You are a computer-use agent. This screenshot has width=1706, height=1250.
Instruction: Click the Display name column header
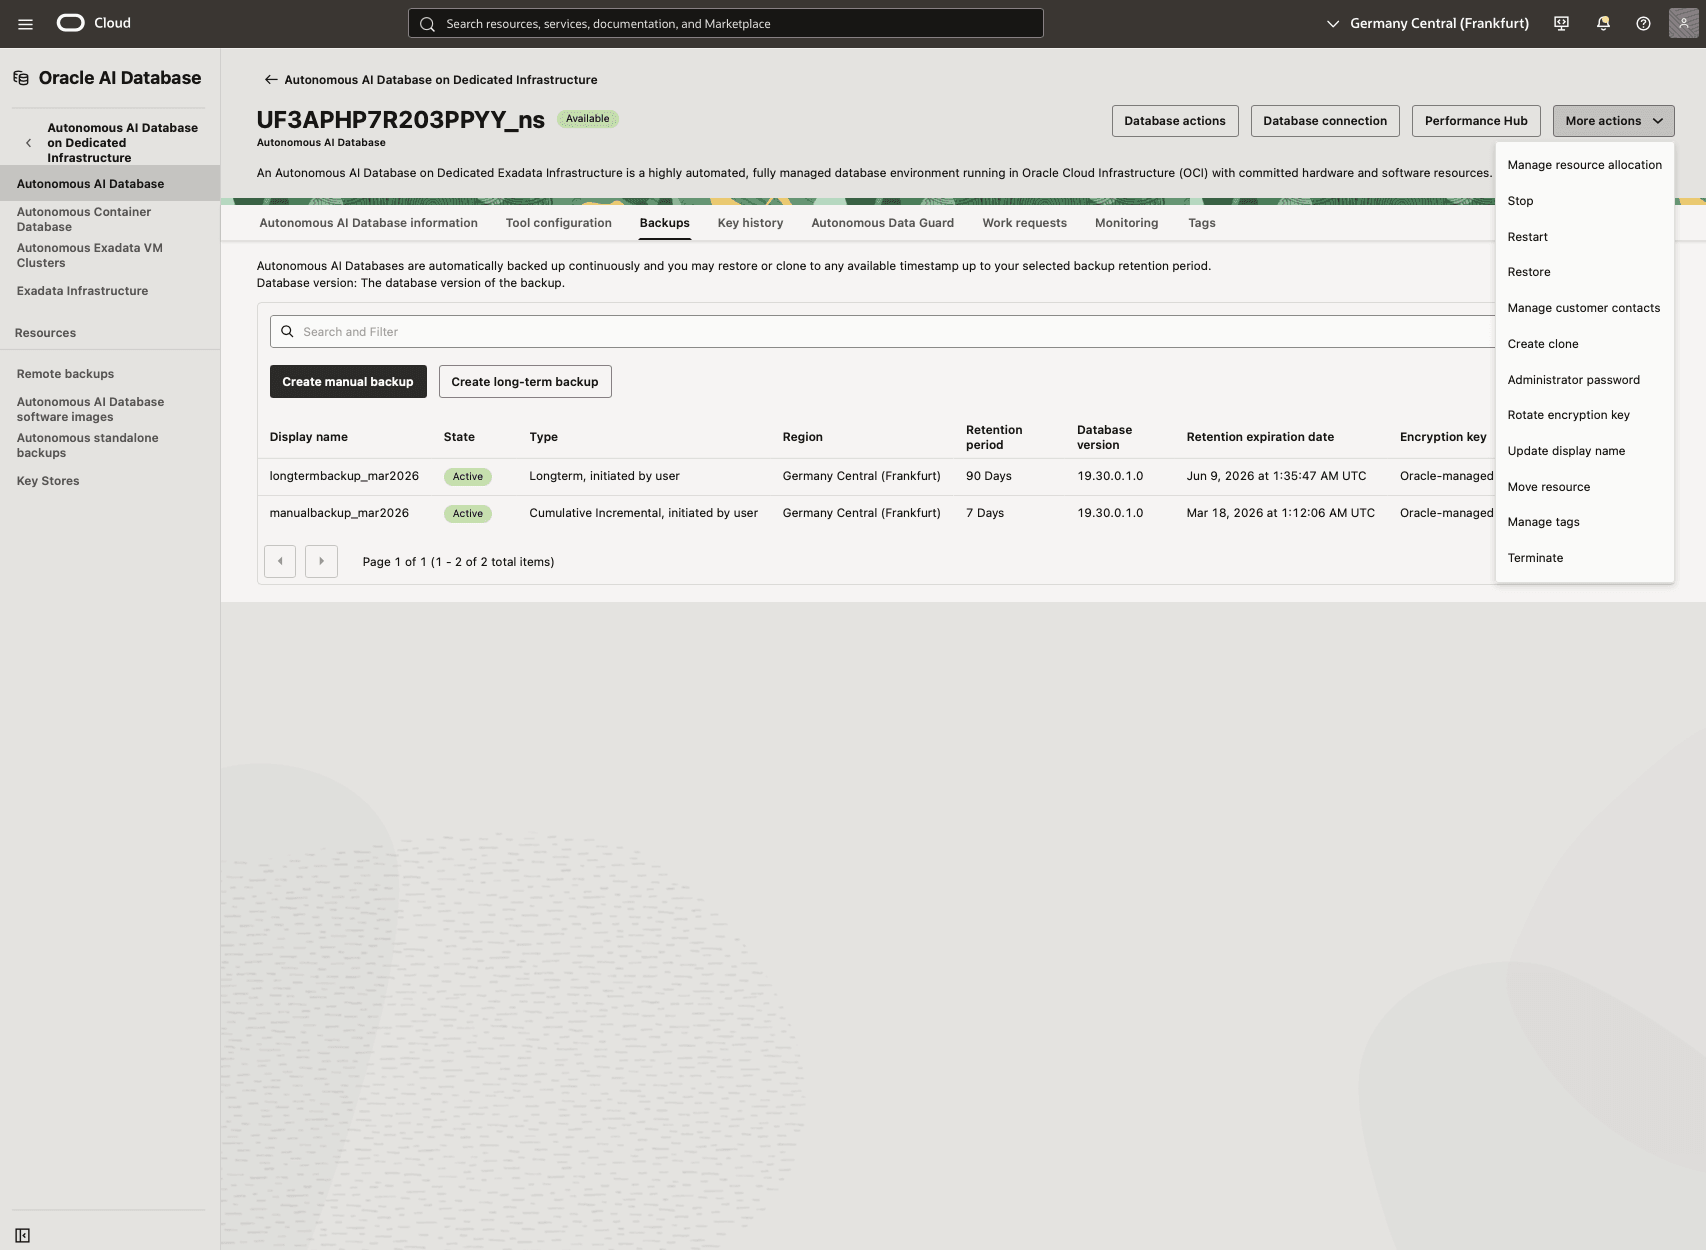(x=309, y=437)
